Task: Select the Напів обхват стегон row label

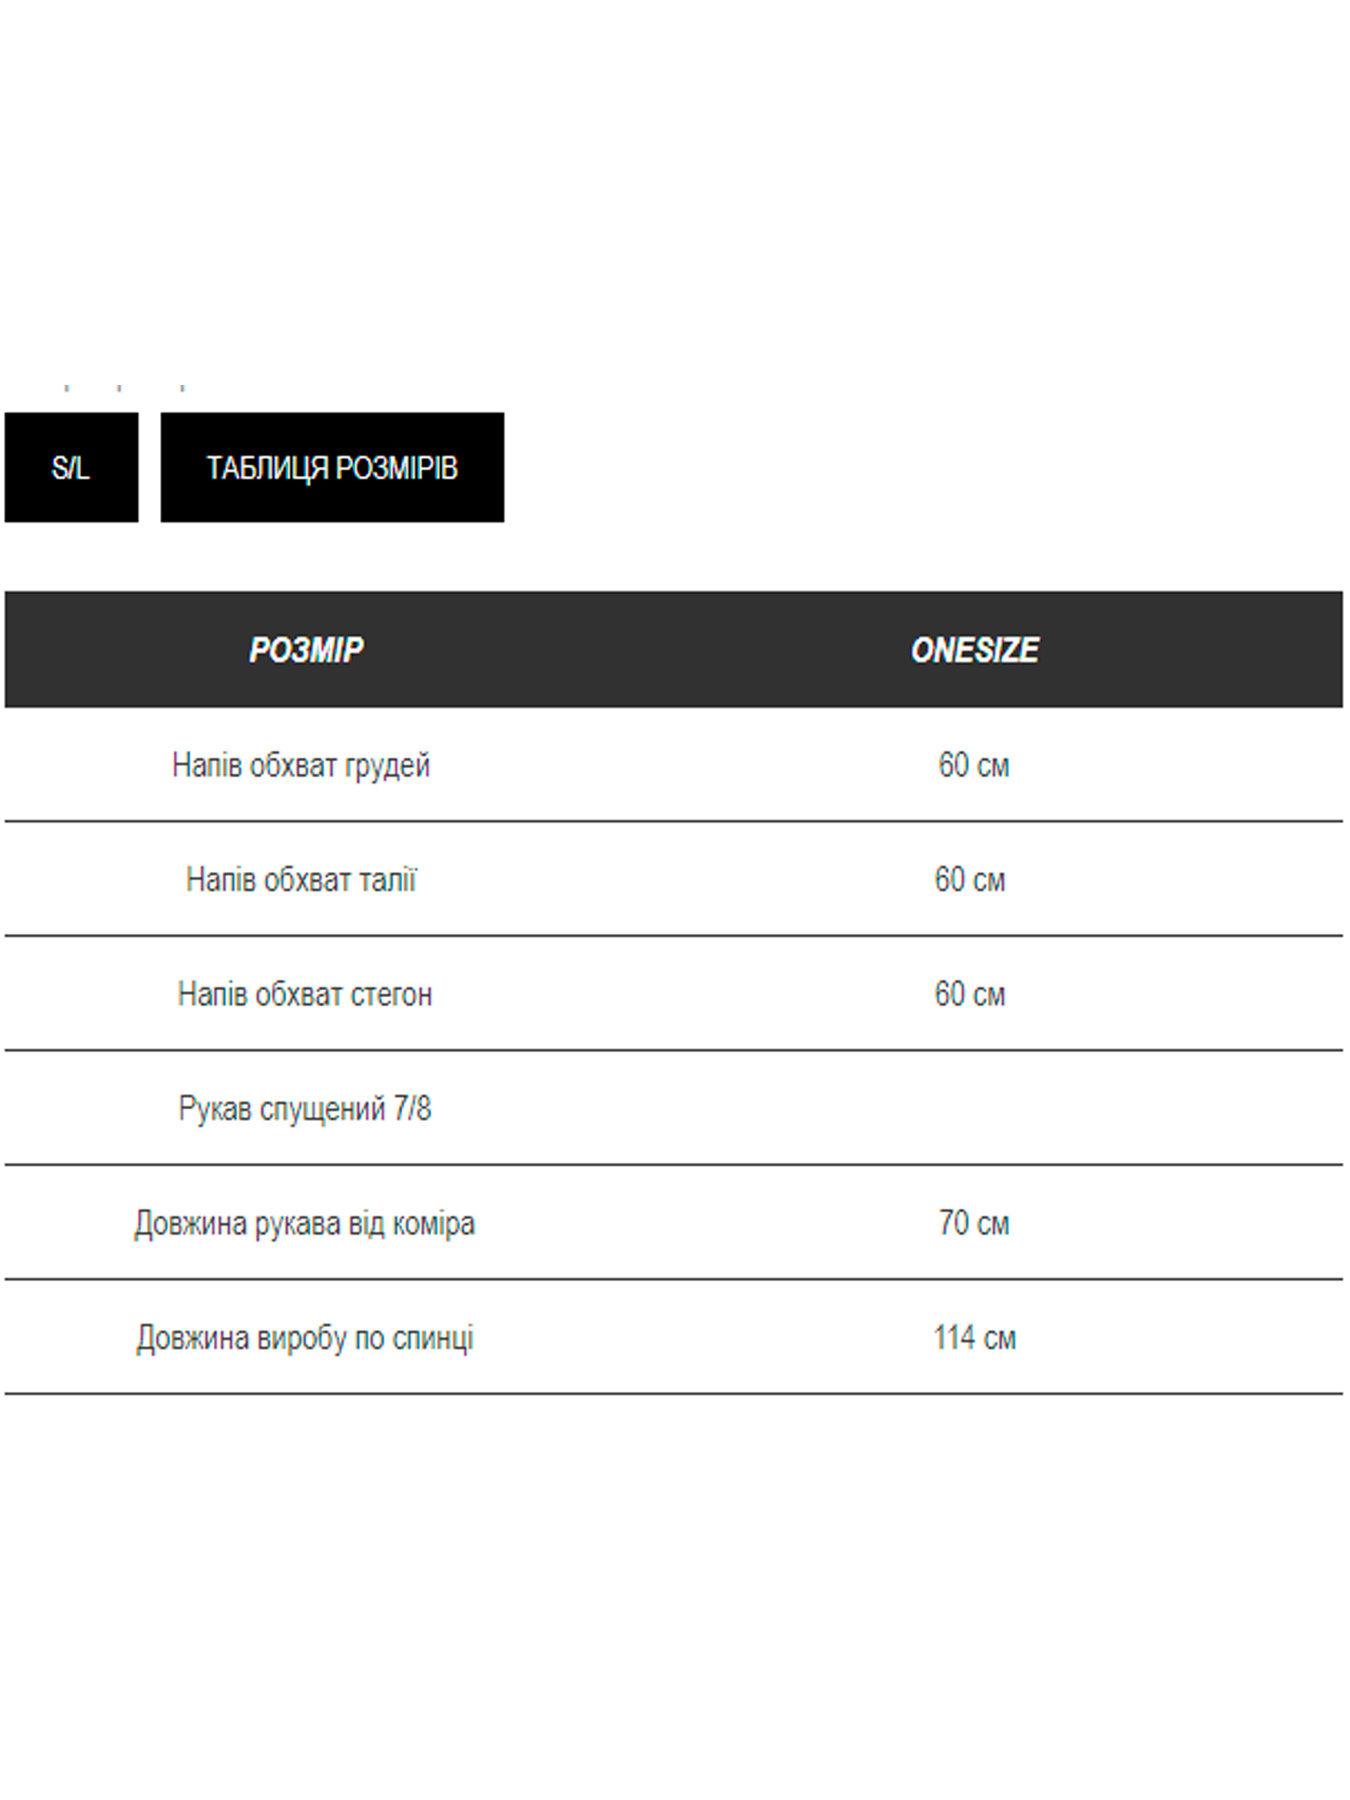Action: point(305,994)
